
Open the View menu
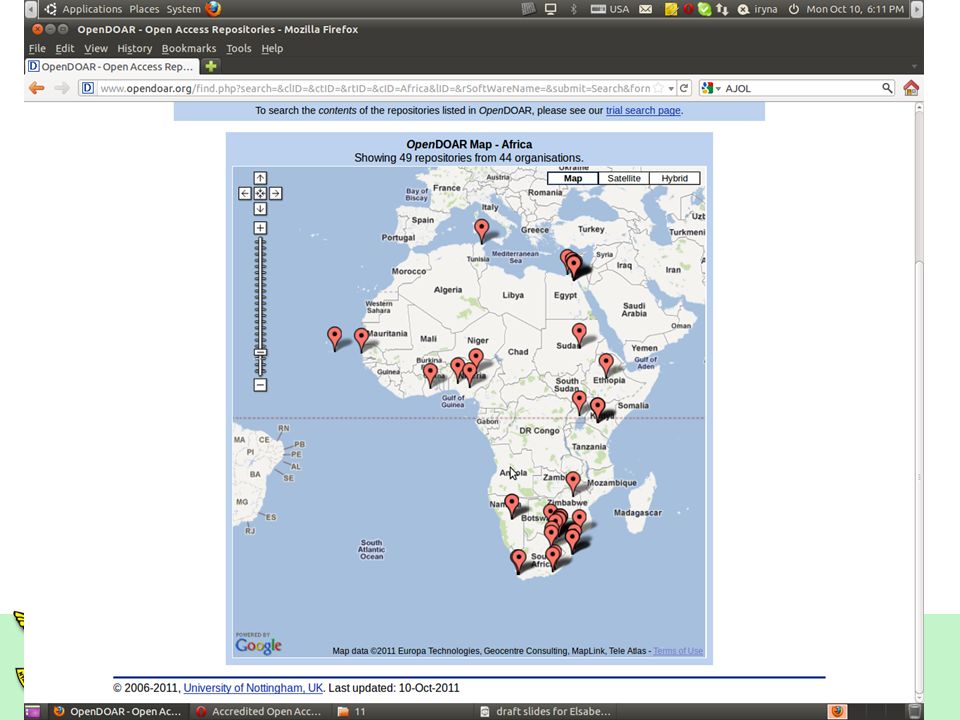point(96,48)
